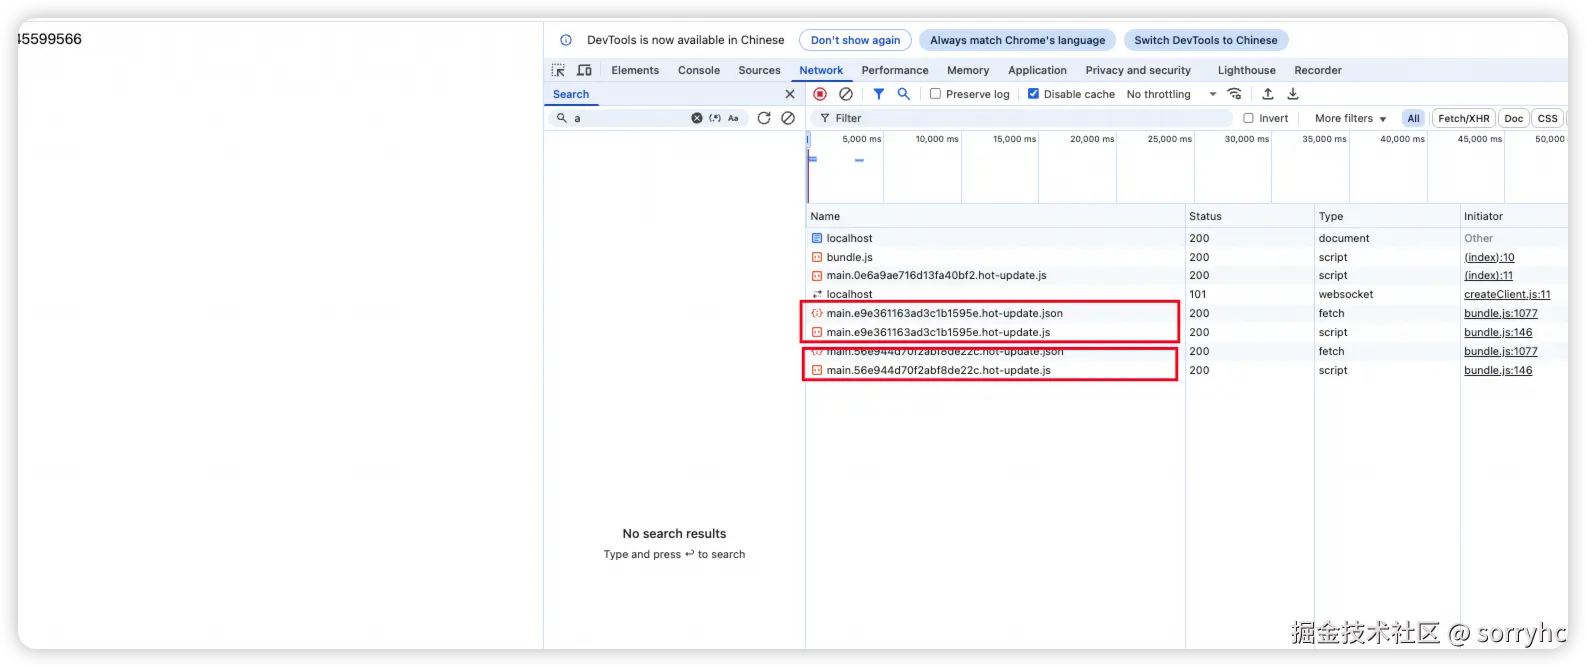Open Privacy and security tab

(1138, 70)
